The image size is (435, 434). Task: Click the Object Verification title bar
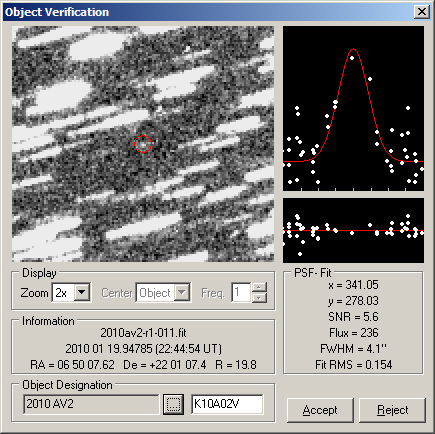(208, 12)
